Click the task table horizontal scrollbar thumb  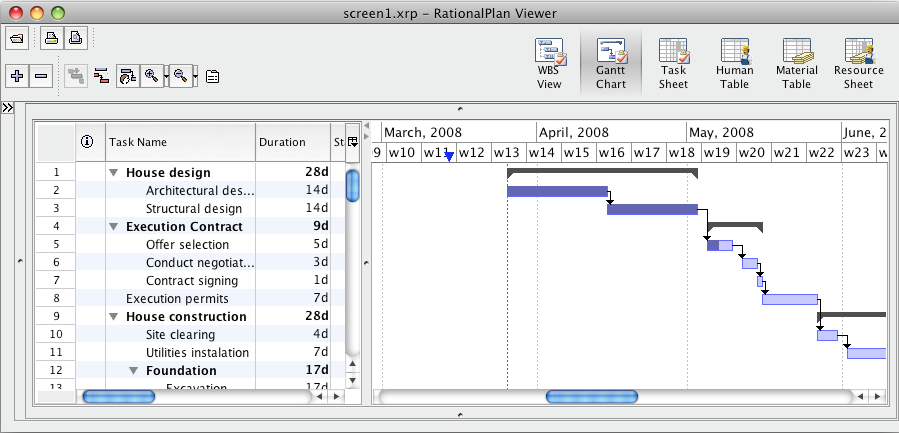119,396
